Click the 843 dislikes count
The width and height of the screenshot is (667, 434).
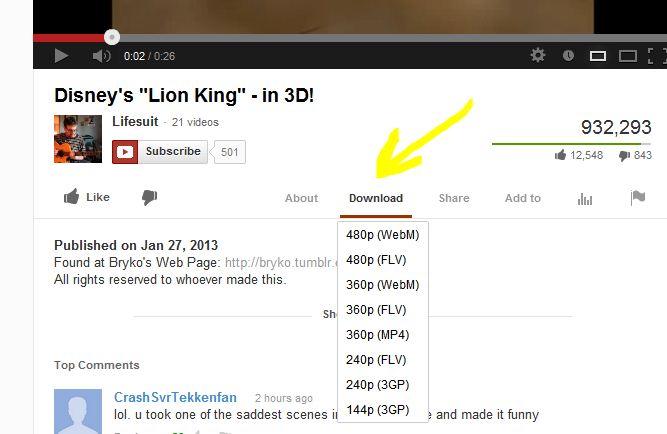point(643,155)
